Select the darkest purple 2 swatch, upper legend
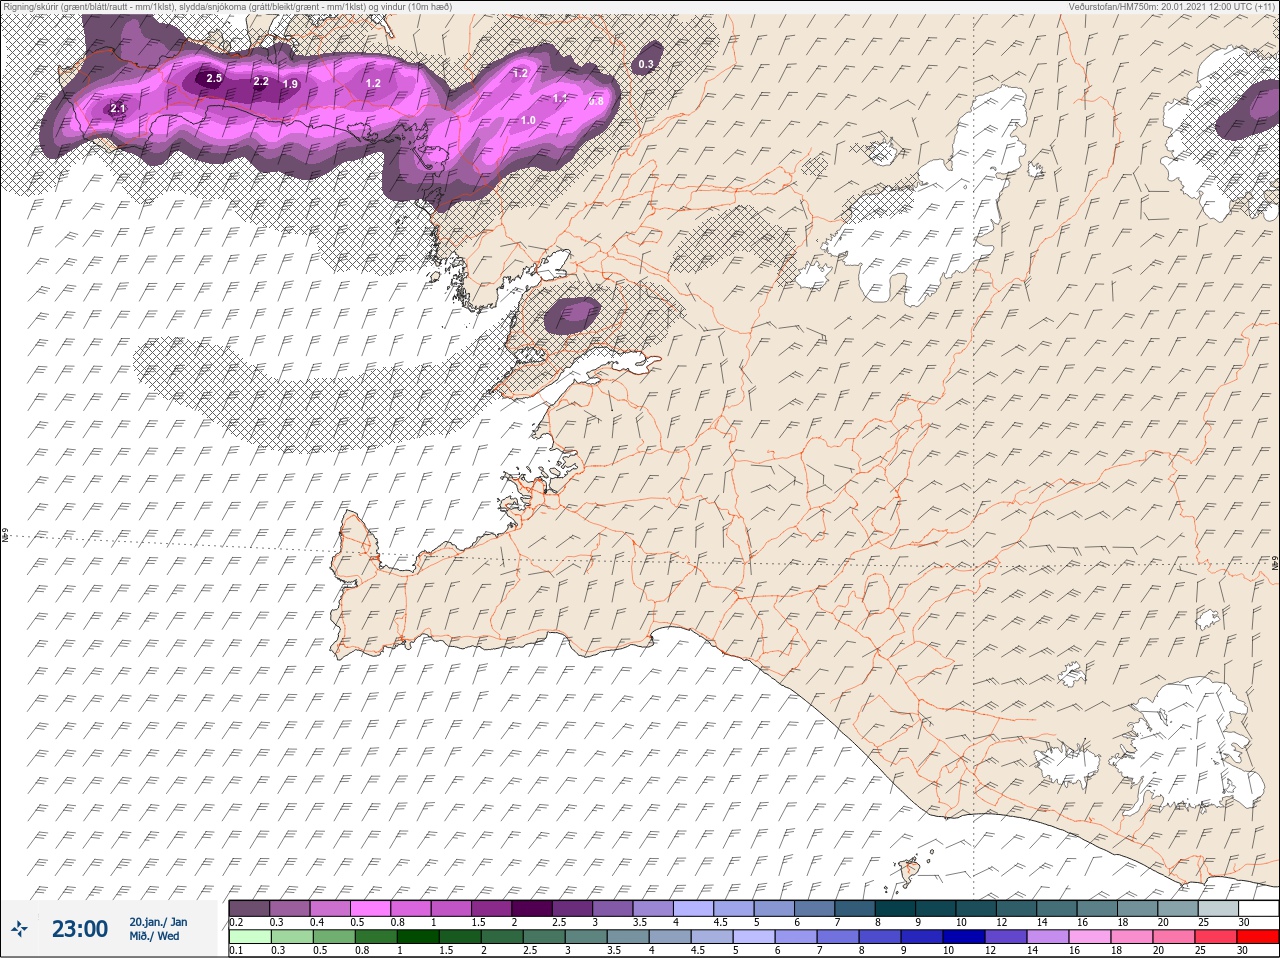 533,908
